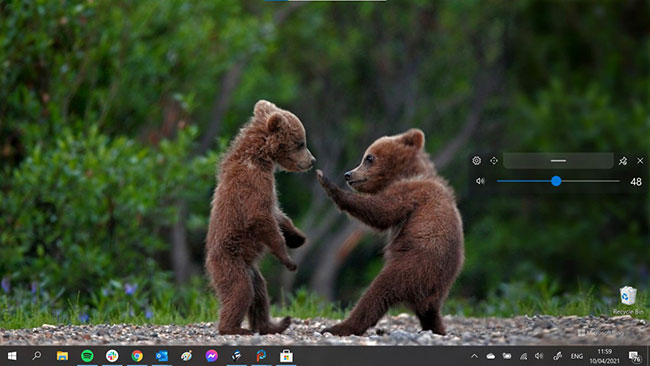Open OneDrive cloud tray icon

pyautogui.click(x=490, y=356)
